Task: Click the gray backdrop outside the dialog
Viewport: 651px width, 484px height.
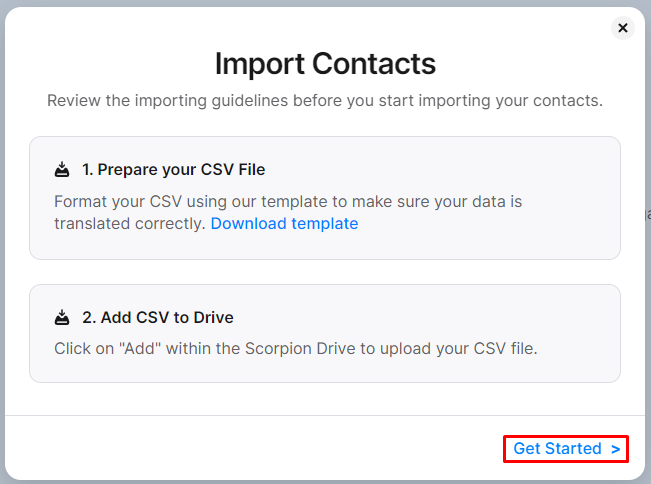Action: pos(646,300)
